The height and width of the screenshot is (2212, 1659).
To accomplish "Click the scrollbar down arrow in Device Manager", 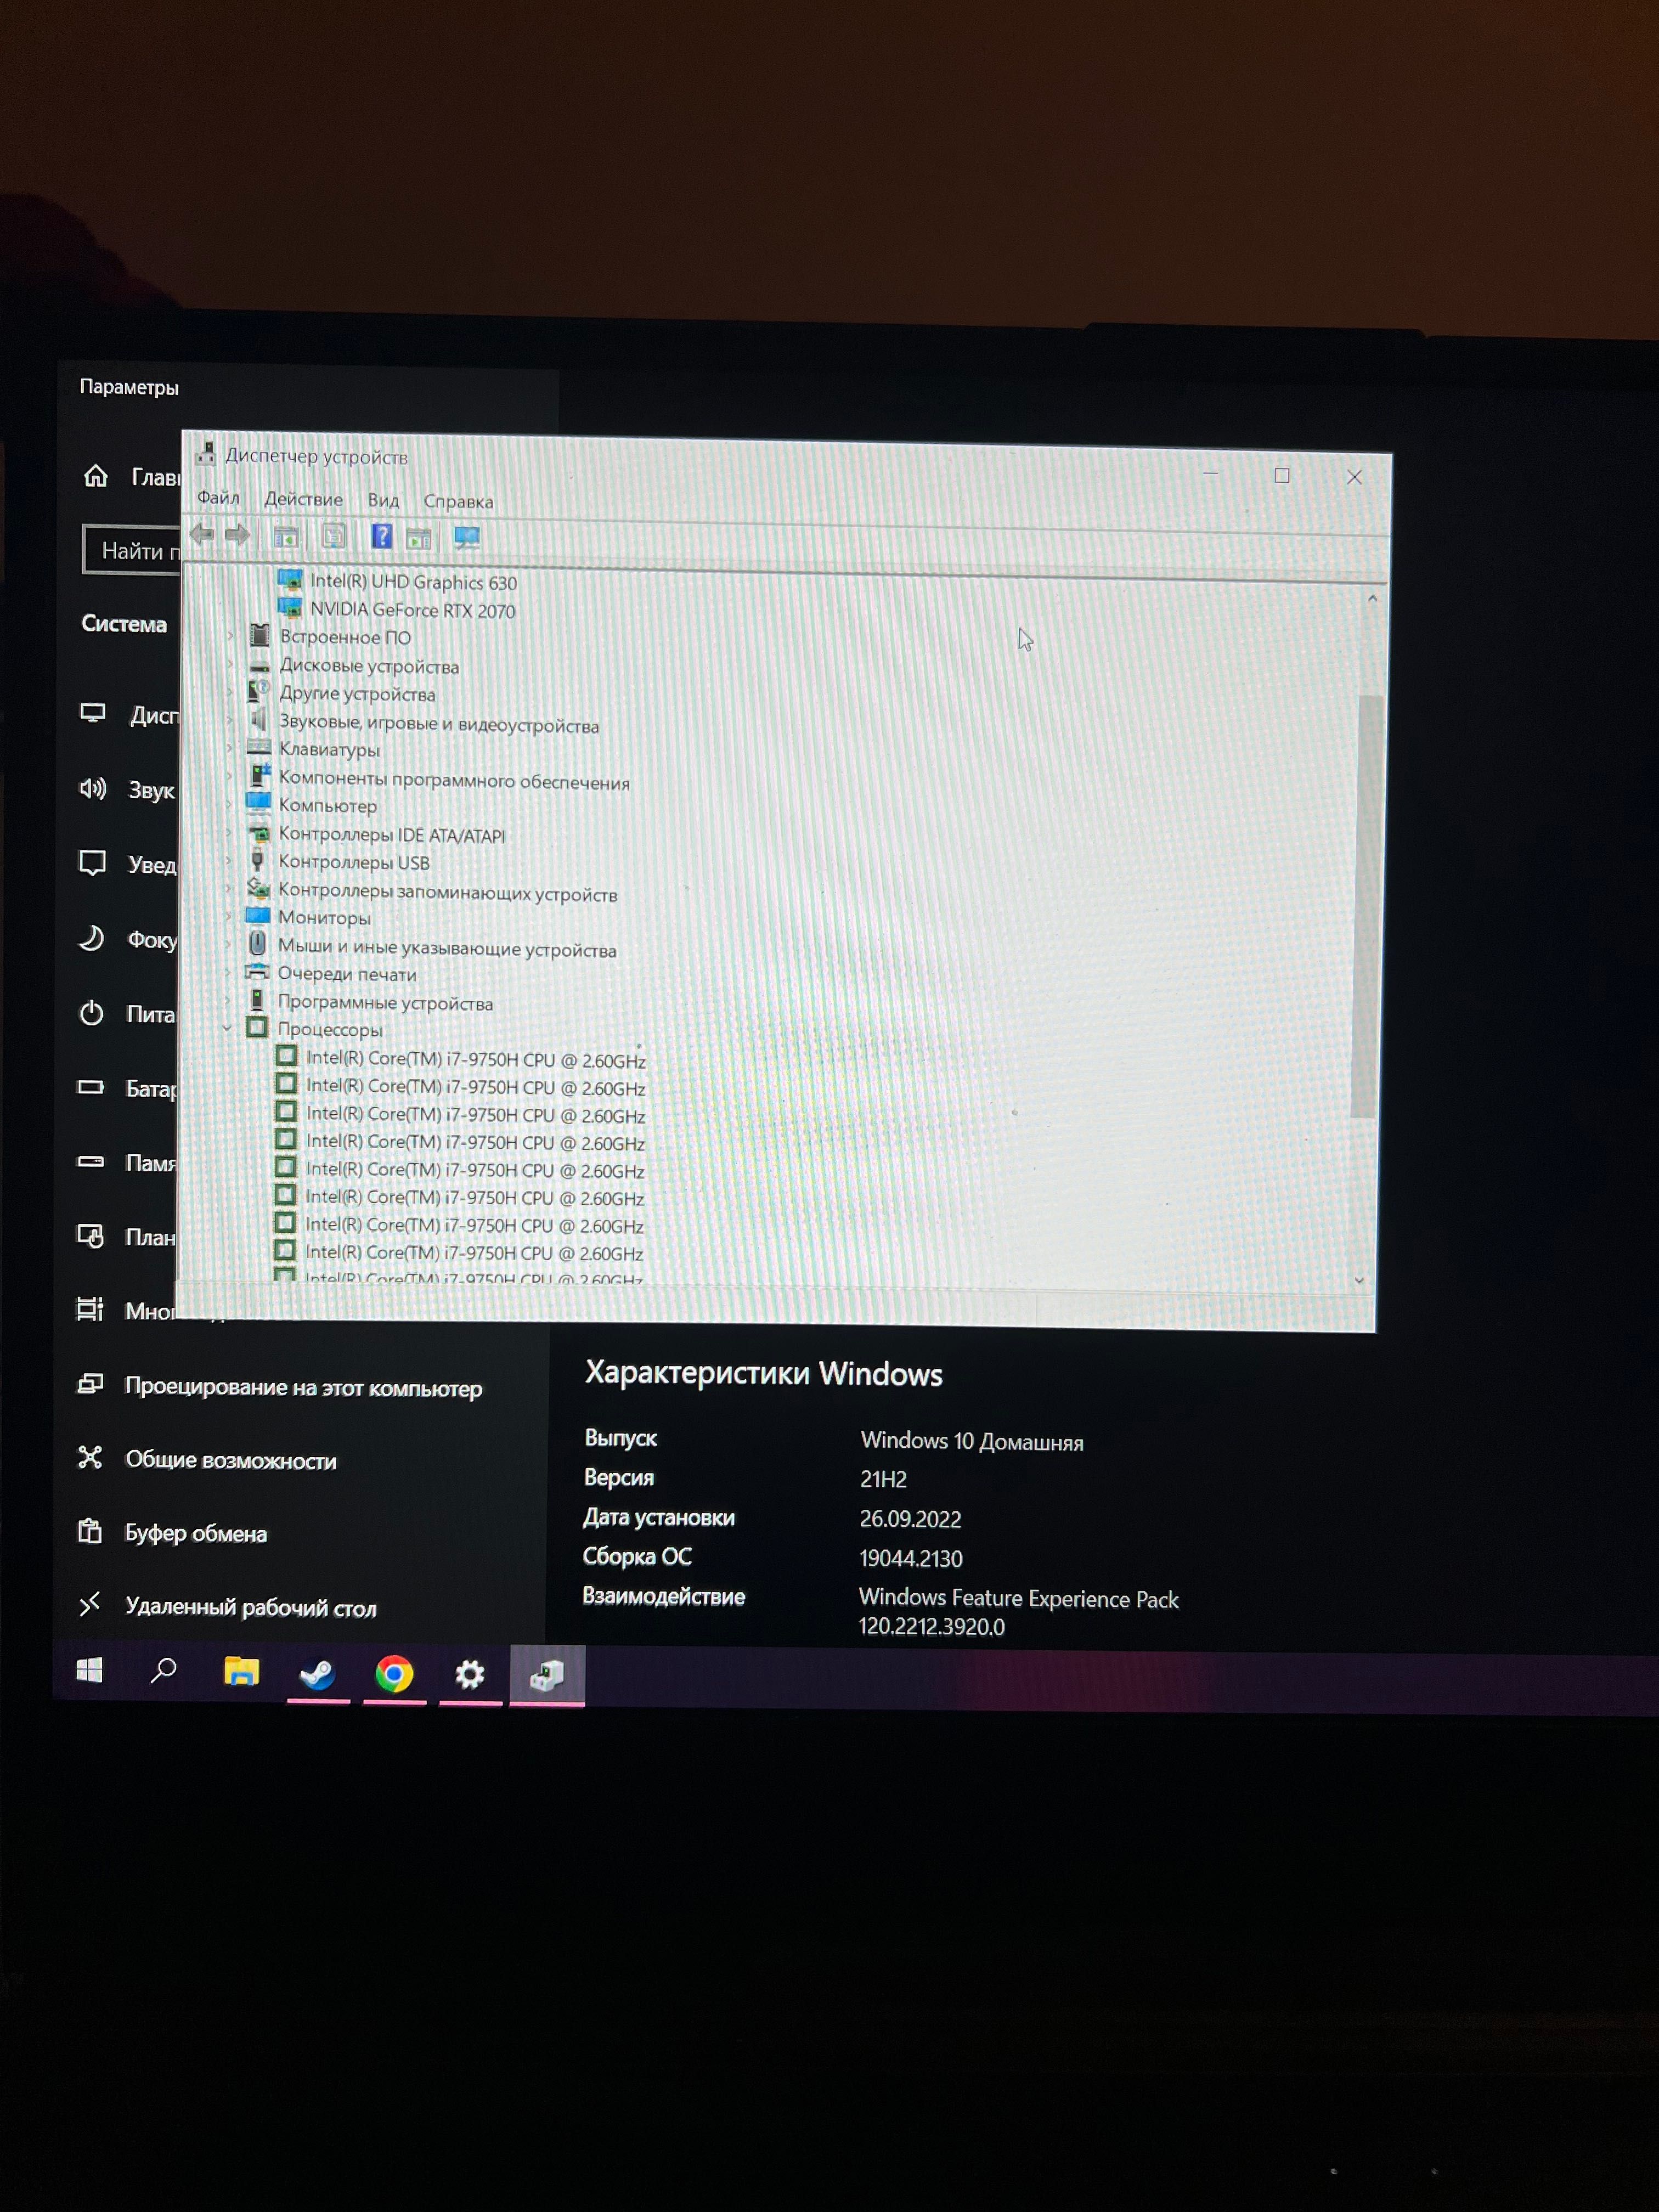I will pos(1359,1280).
